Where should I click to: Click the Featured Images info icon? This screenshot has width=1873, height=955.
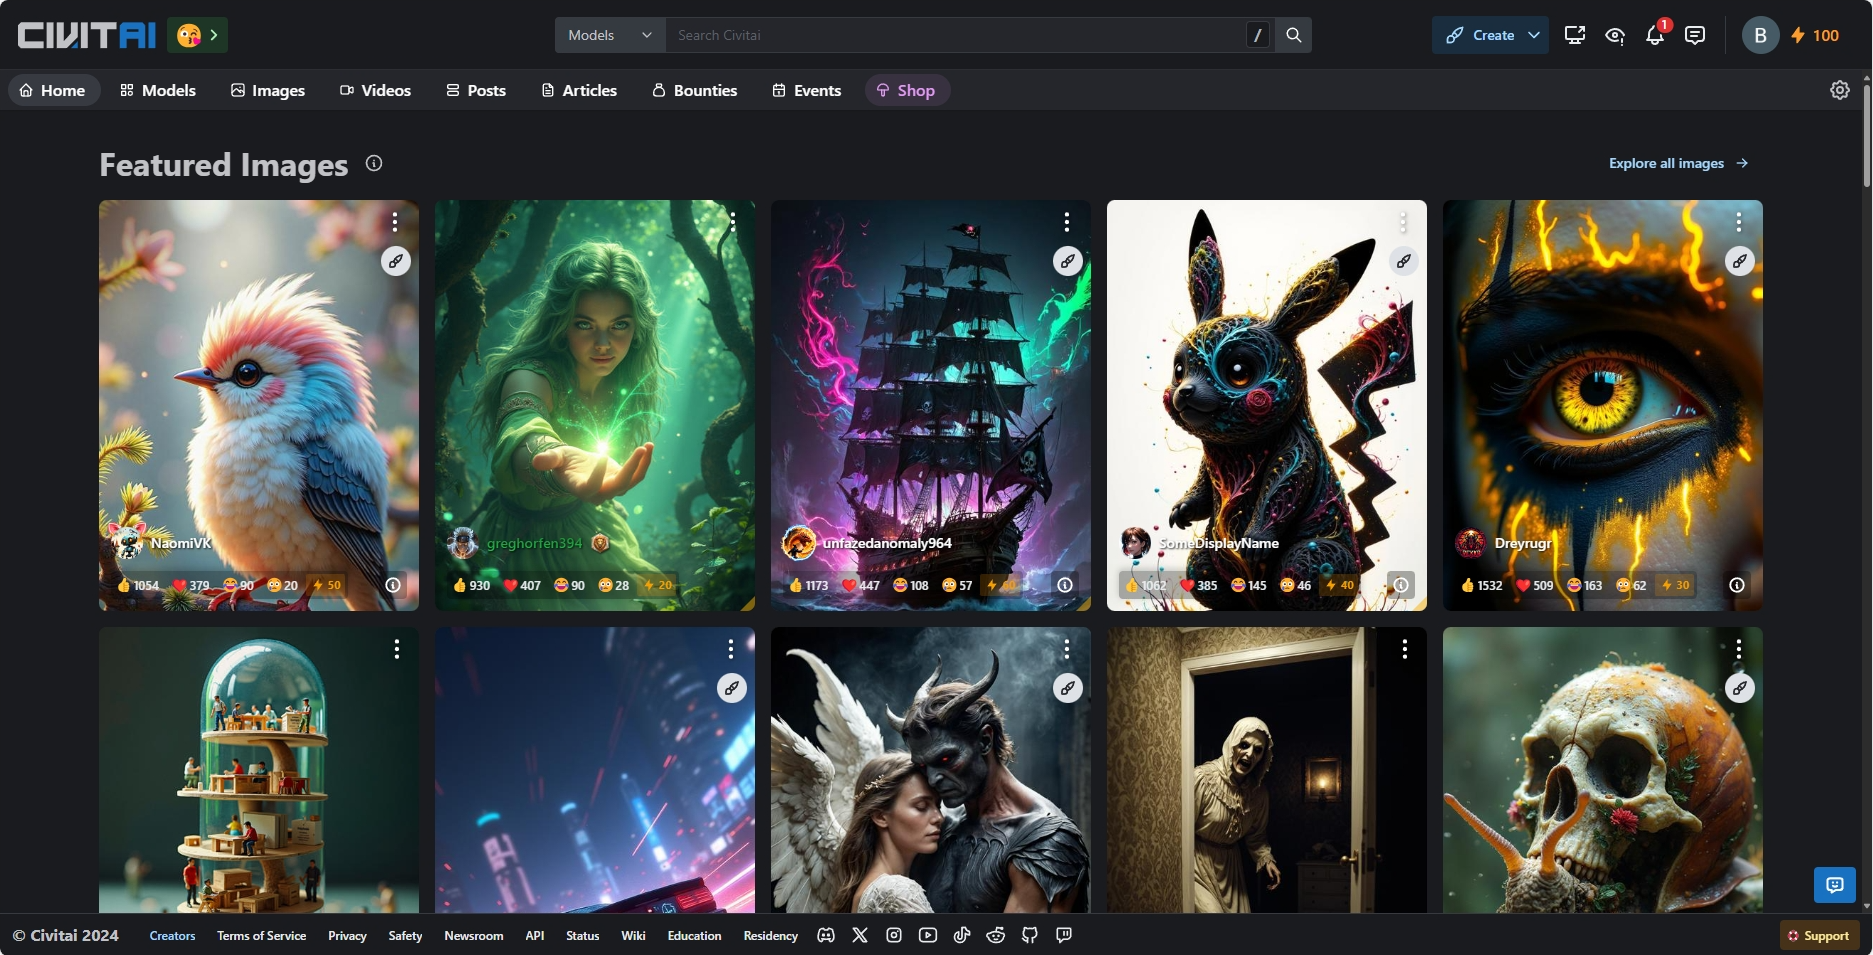click(x=374, y=163)
